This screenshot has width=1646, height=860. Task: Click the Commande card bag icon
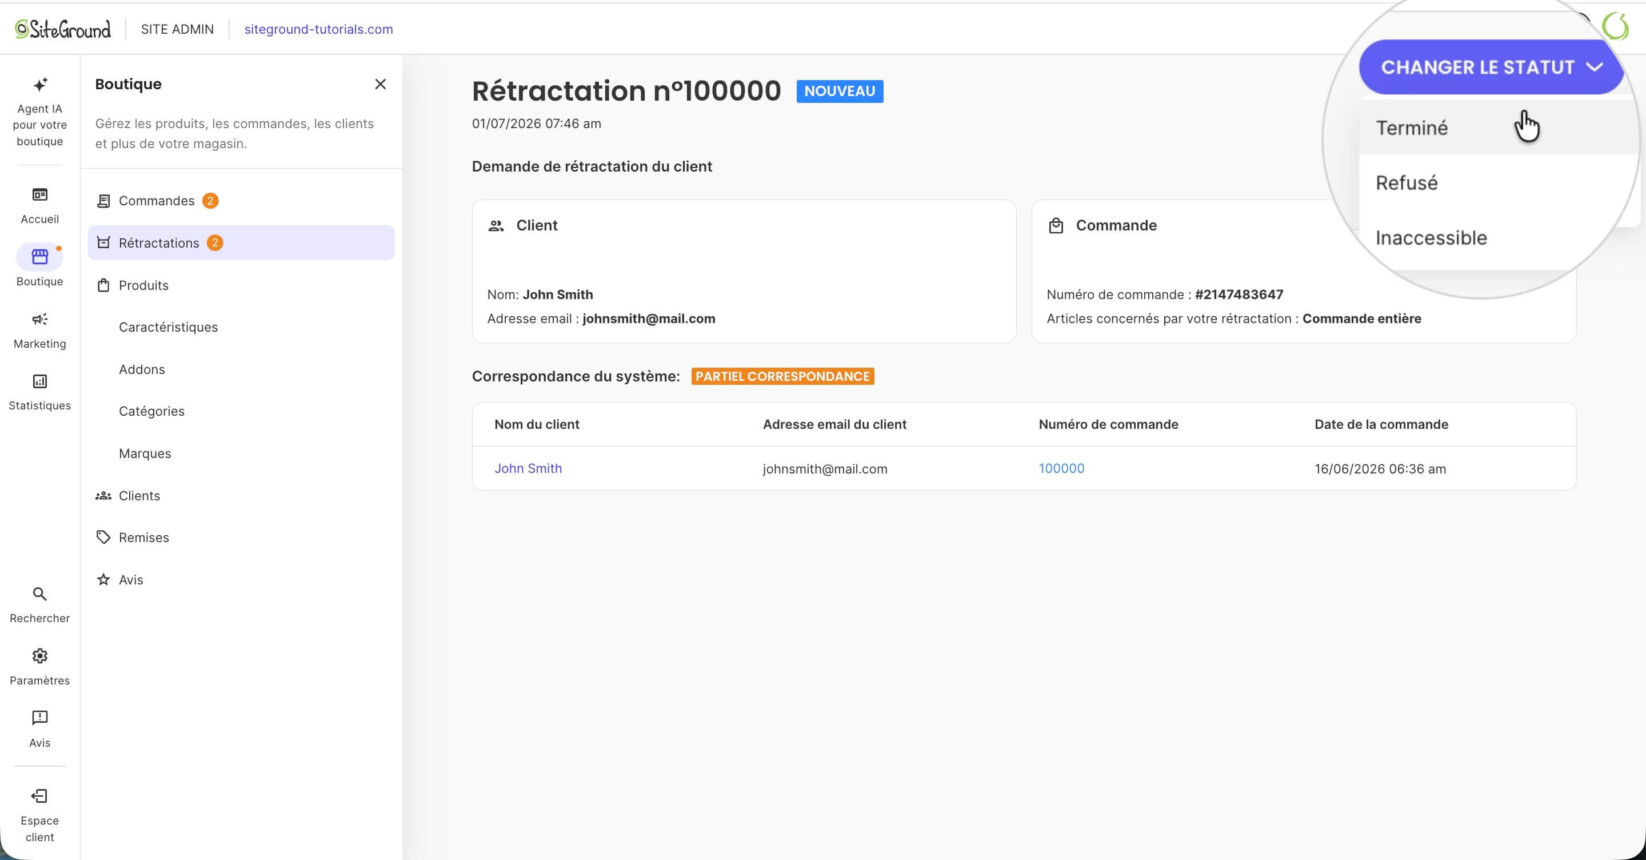tap(1056, 226)
